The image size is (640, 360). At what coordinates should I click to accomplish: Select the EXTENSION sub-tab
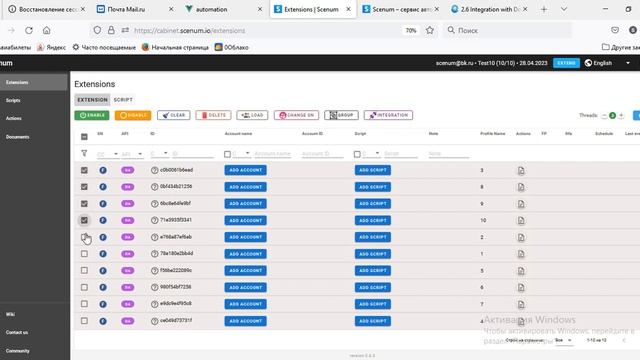92,100
